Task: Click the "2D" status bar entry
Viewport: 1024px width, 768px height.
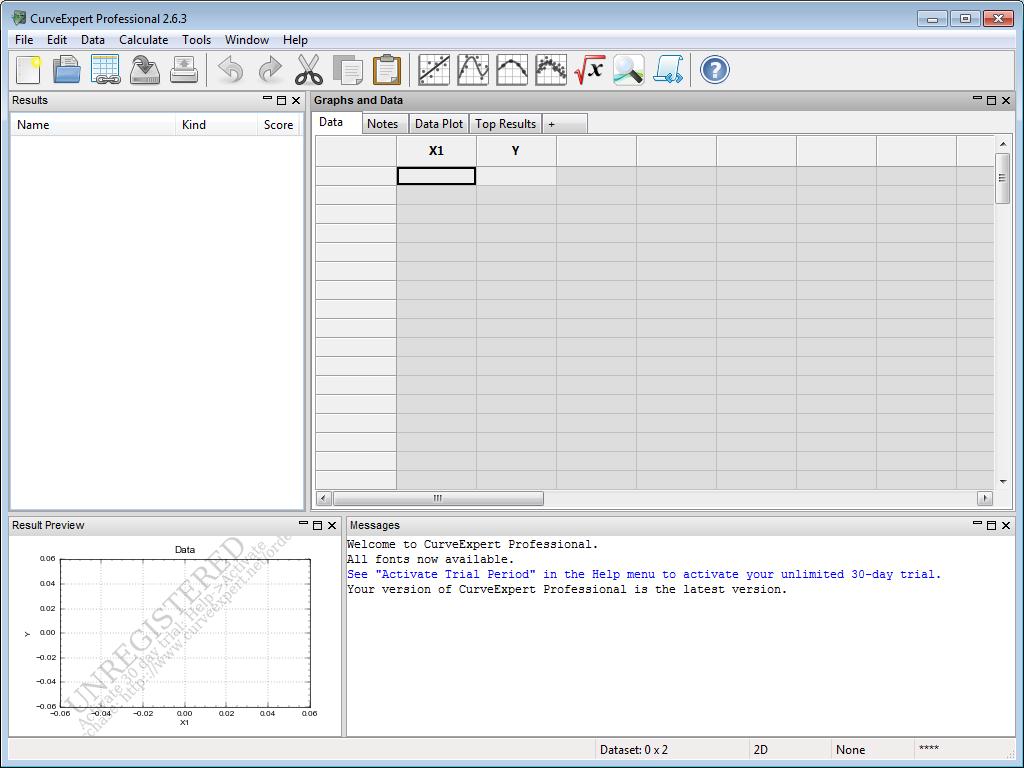Action: [761, 750]
